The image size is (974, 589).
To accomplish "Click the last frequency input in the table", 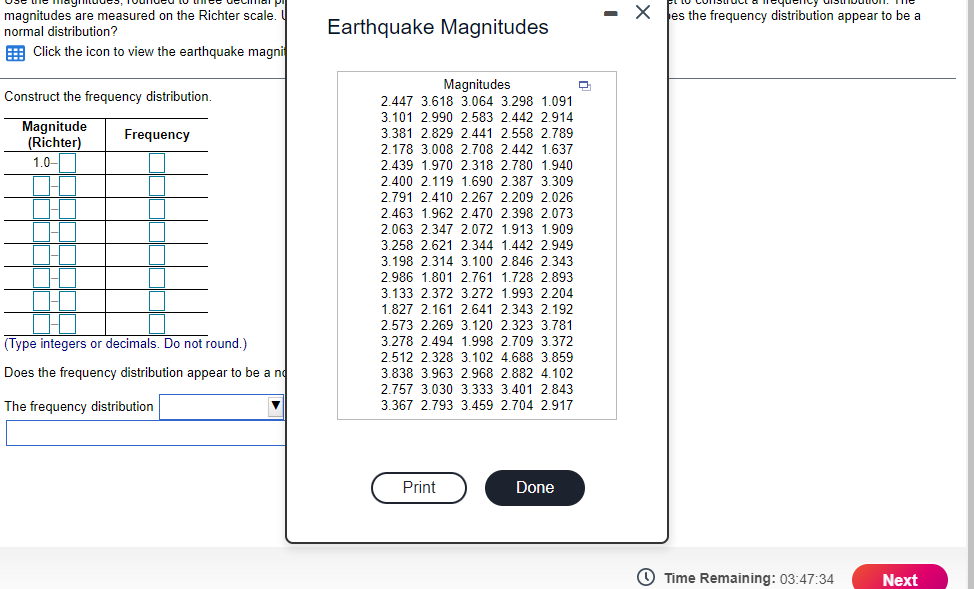I will coord(157,322).
